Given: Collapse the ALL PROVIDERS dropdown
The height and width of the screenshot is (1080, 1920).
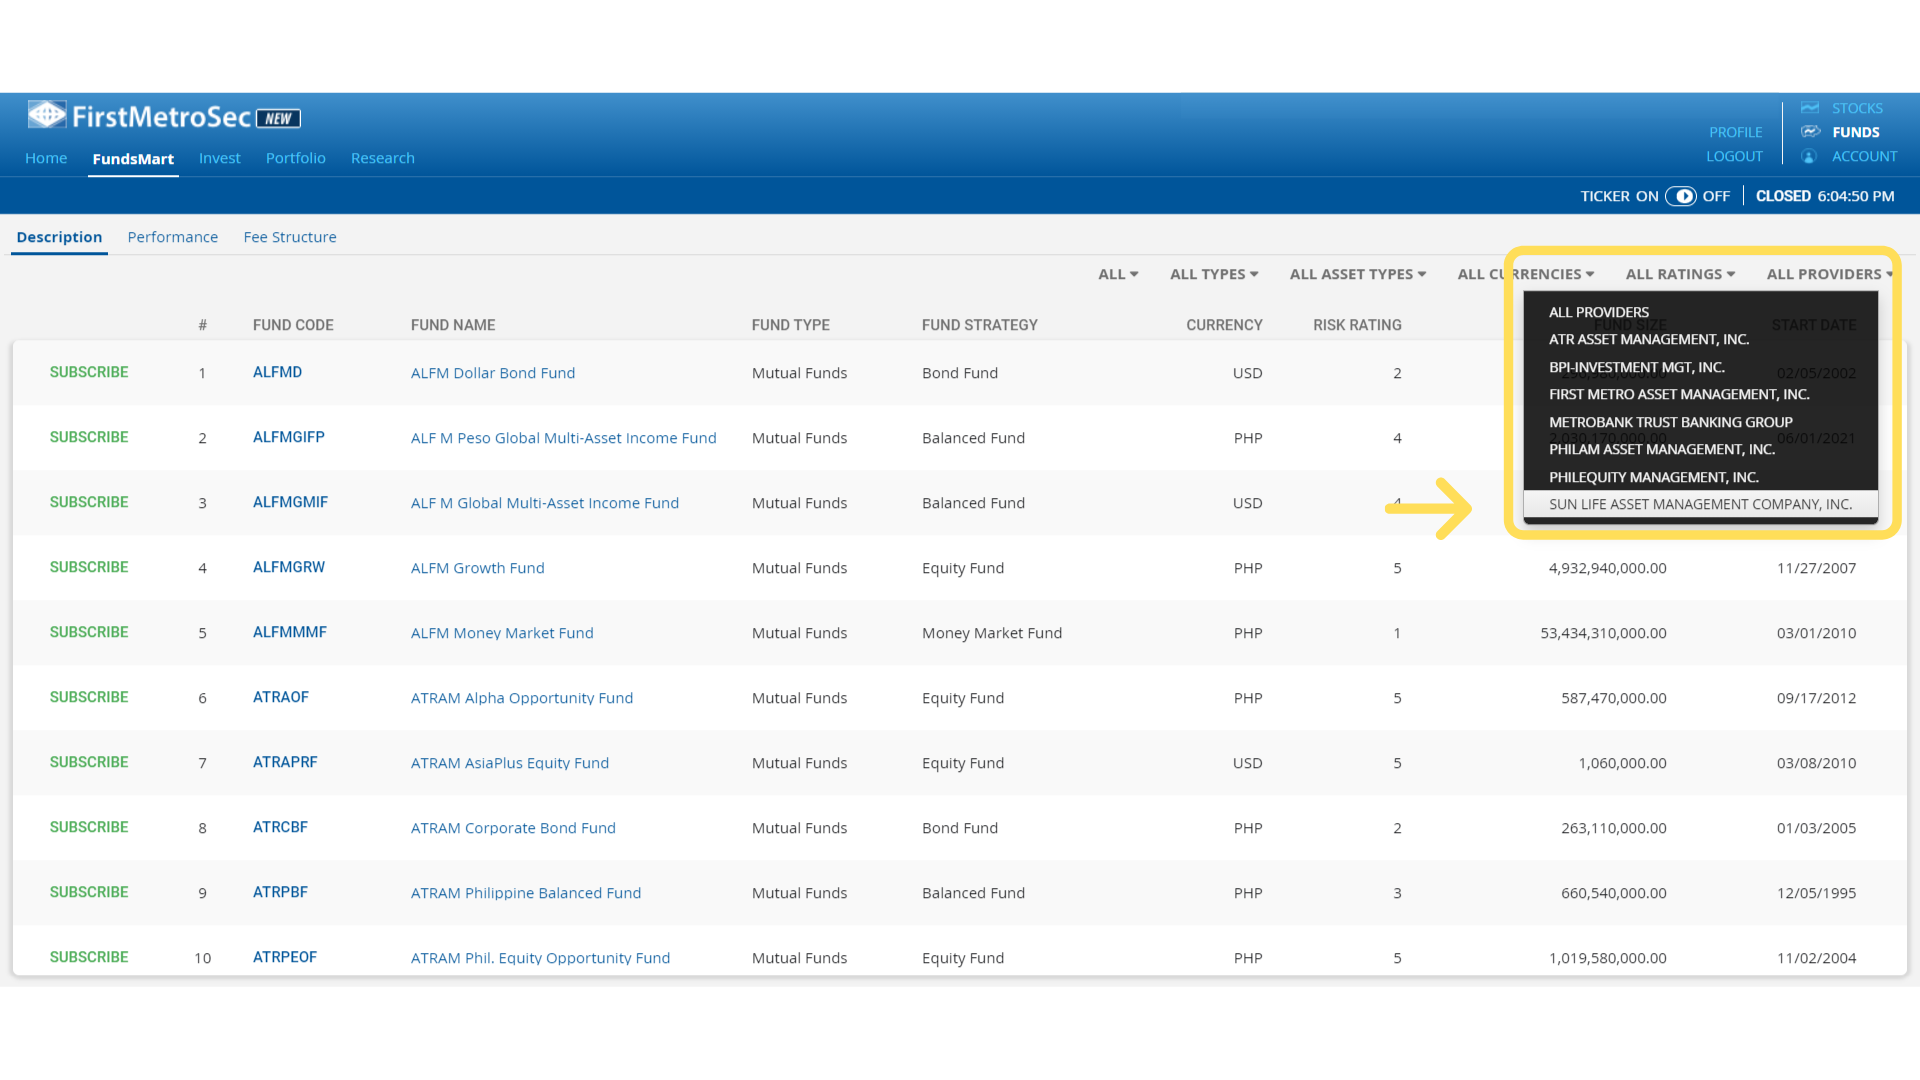Looking at the screenshot, I should [1829, 274].
